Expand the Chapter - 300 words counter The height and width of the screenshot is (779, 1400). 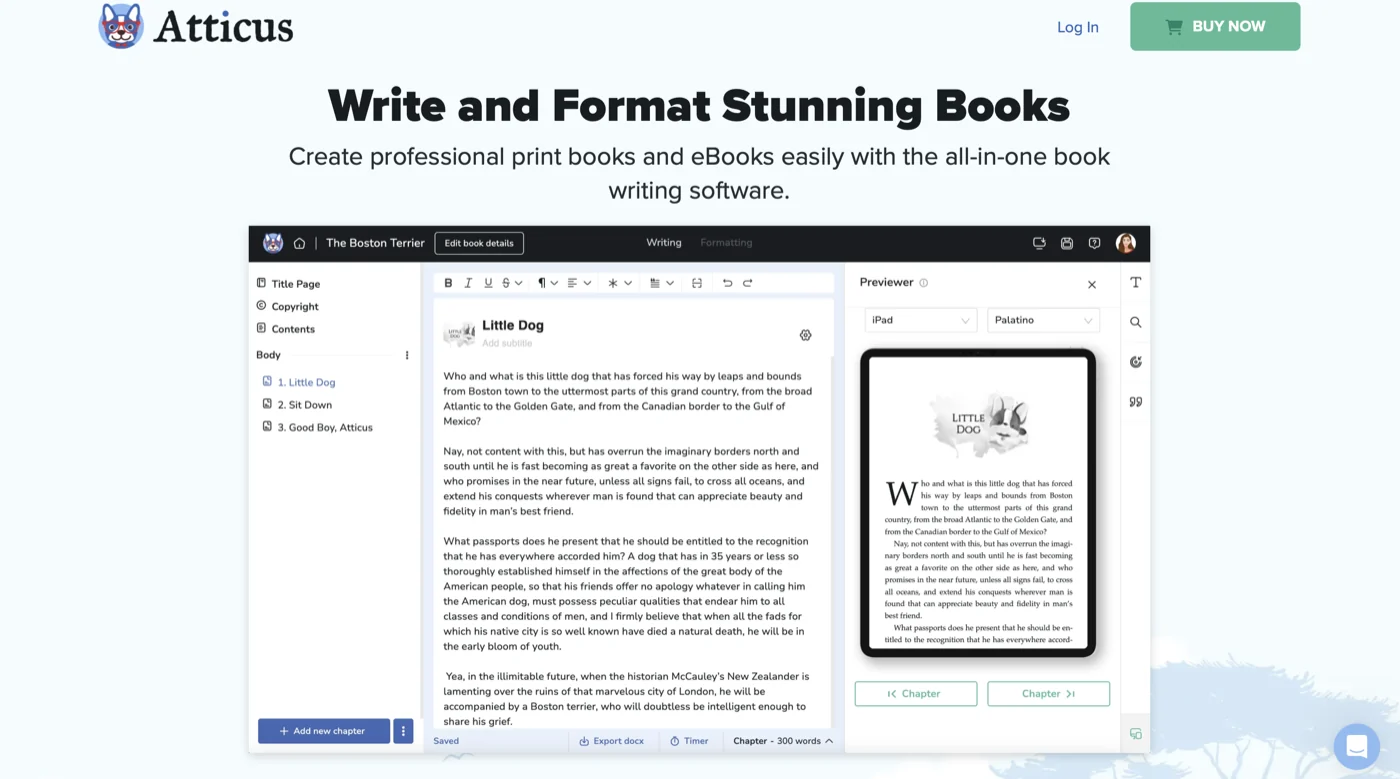coord(783,741)
